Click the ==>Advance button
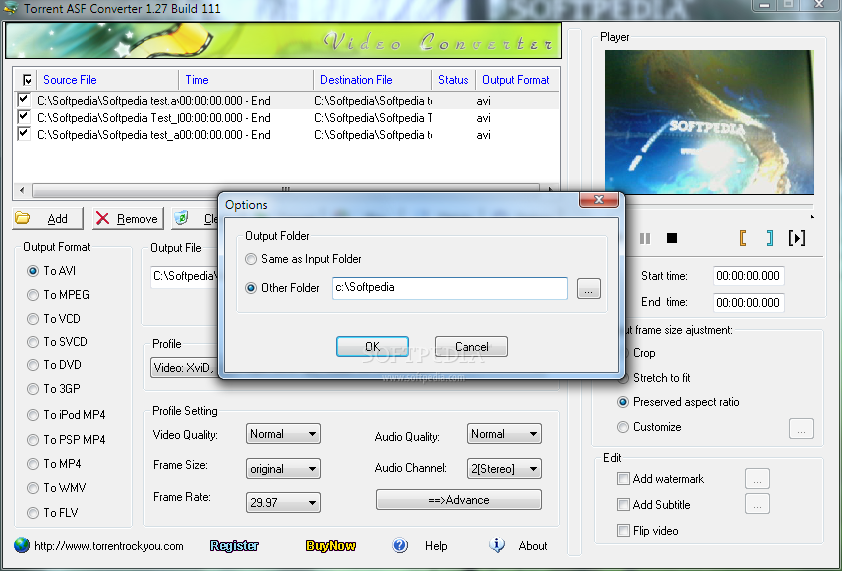The width and height of the screenshot is (842, 571). pos(459,500)
